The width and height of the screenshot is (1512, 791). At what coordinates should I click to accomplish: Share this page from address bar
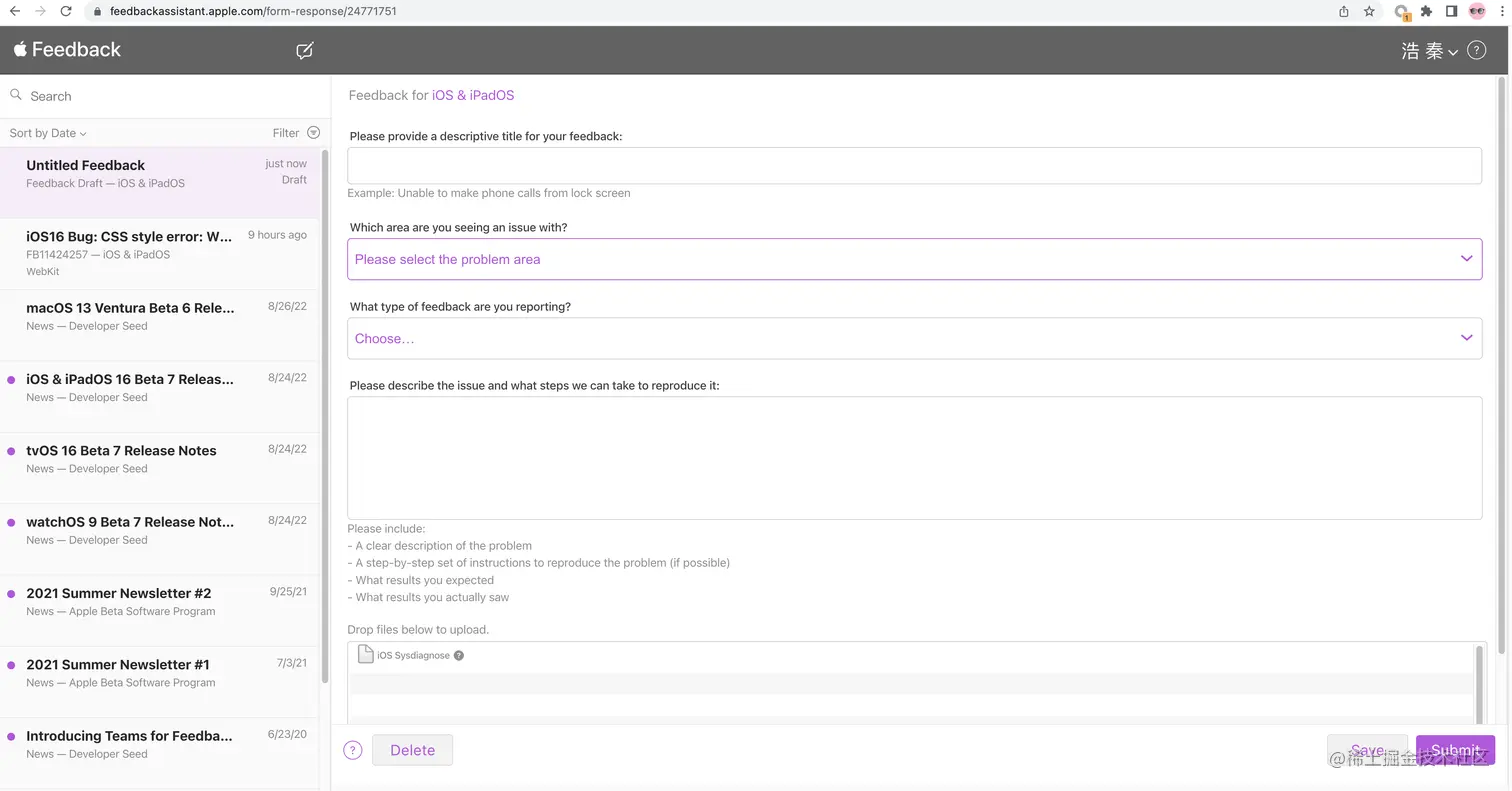pyautogui.click(x=1344, y=11)
